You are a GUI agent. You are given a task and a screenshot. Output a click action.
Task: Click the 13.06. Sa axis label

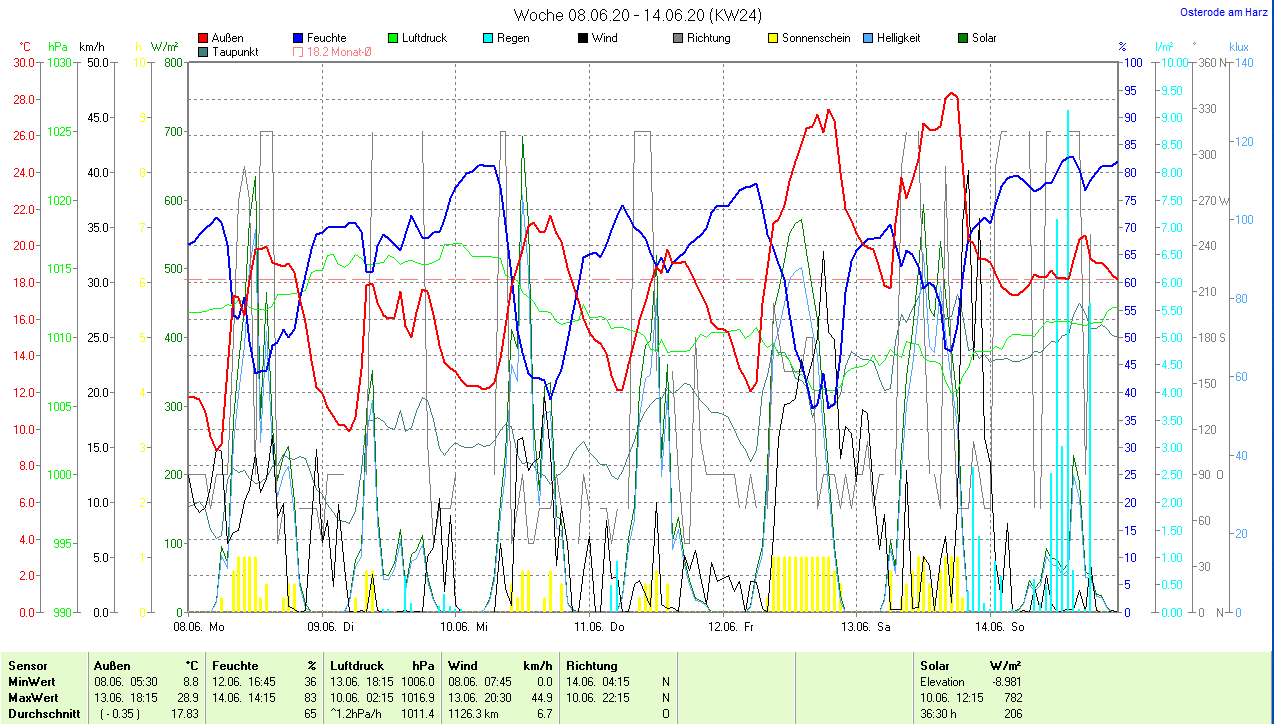864,627
